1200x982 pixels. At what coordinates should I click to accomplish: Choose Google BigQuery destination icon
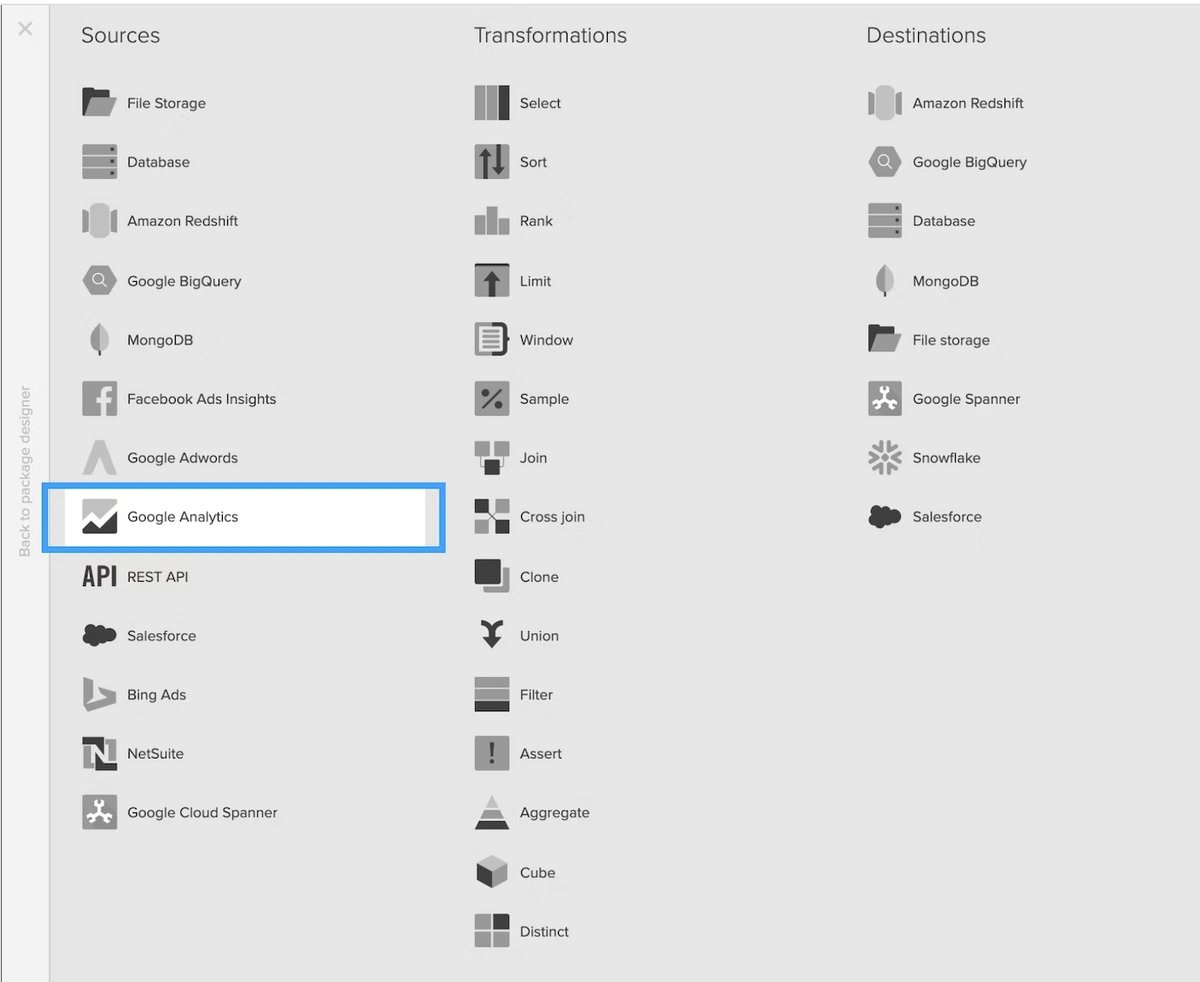pos(885,162)
